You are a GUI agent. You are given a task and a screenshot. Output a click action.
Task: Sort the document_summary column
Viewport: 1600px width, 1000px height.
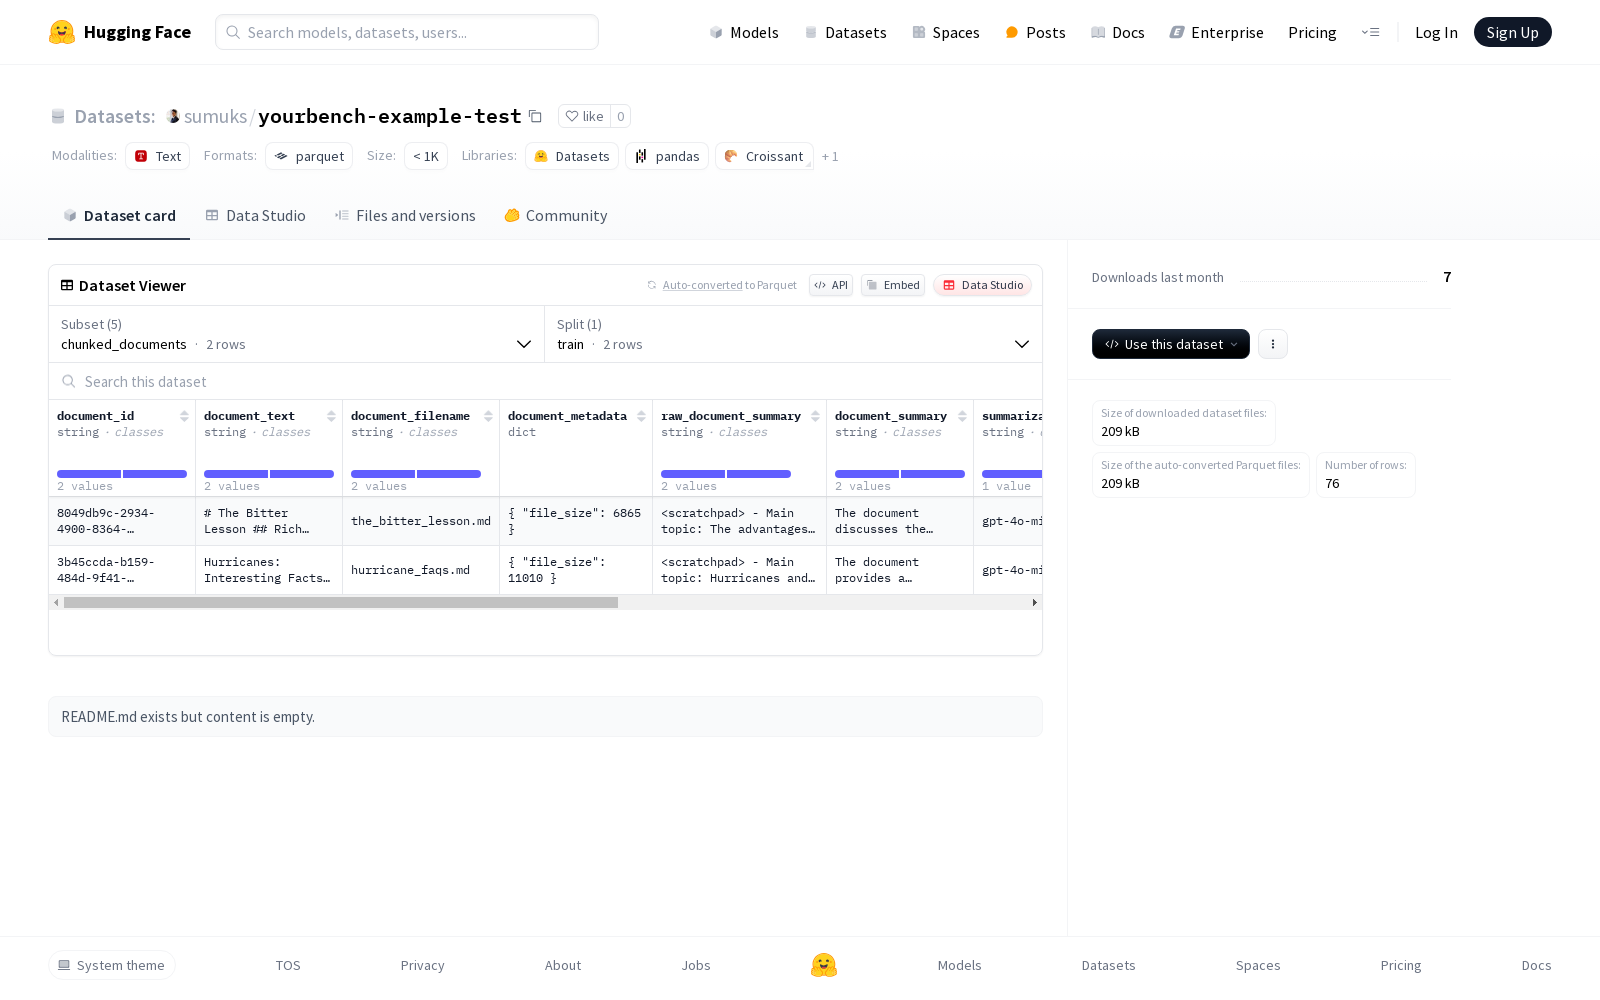pyautogui.click(x=962, y=416)
